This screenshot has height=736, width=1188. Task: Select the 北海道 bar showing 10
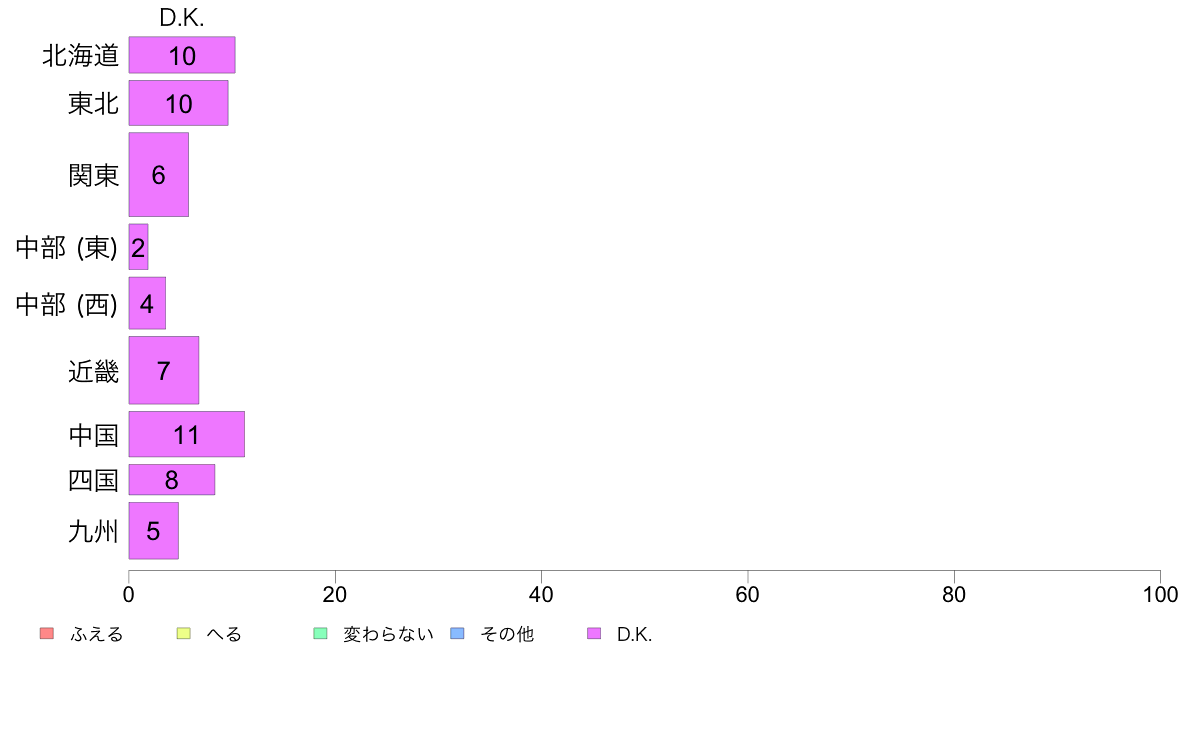tap(182, 55)
